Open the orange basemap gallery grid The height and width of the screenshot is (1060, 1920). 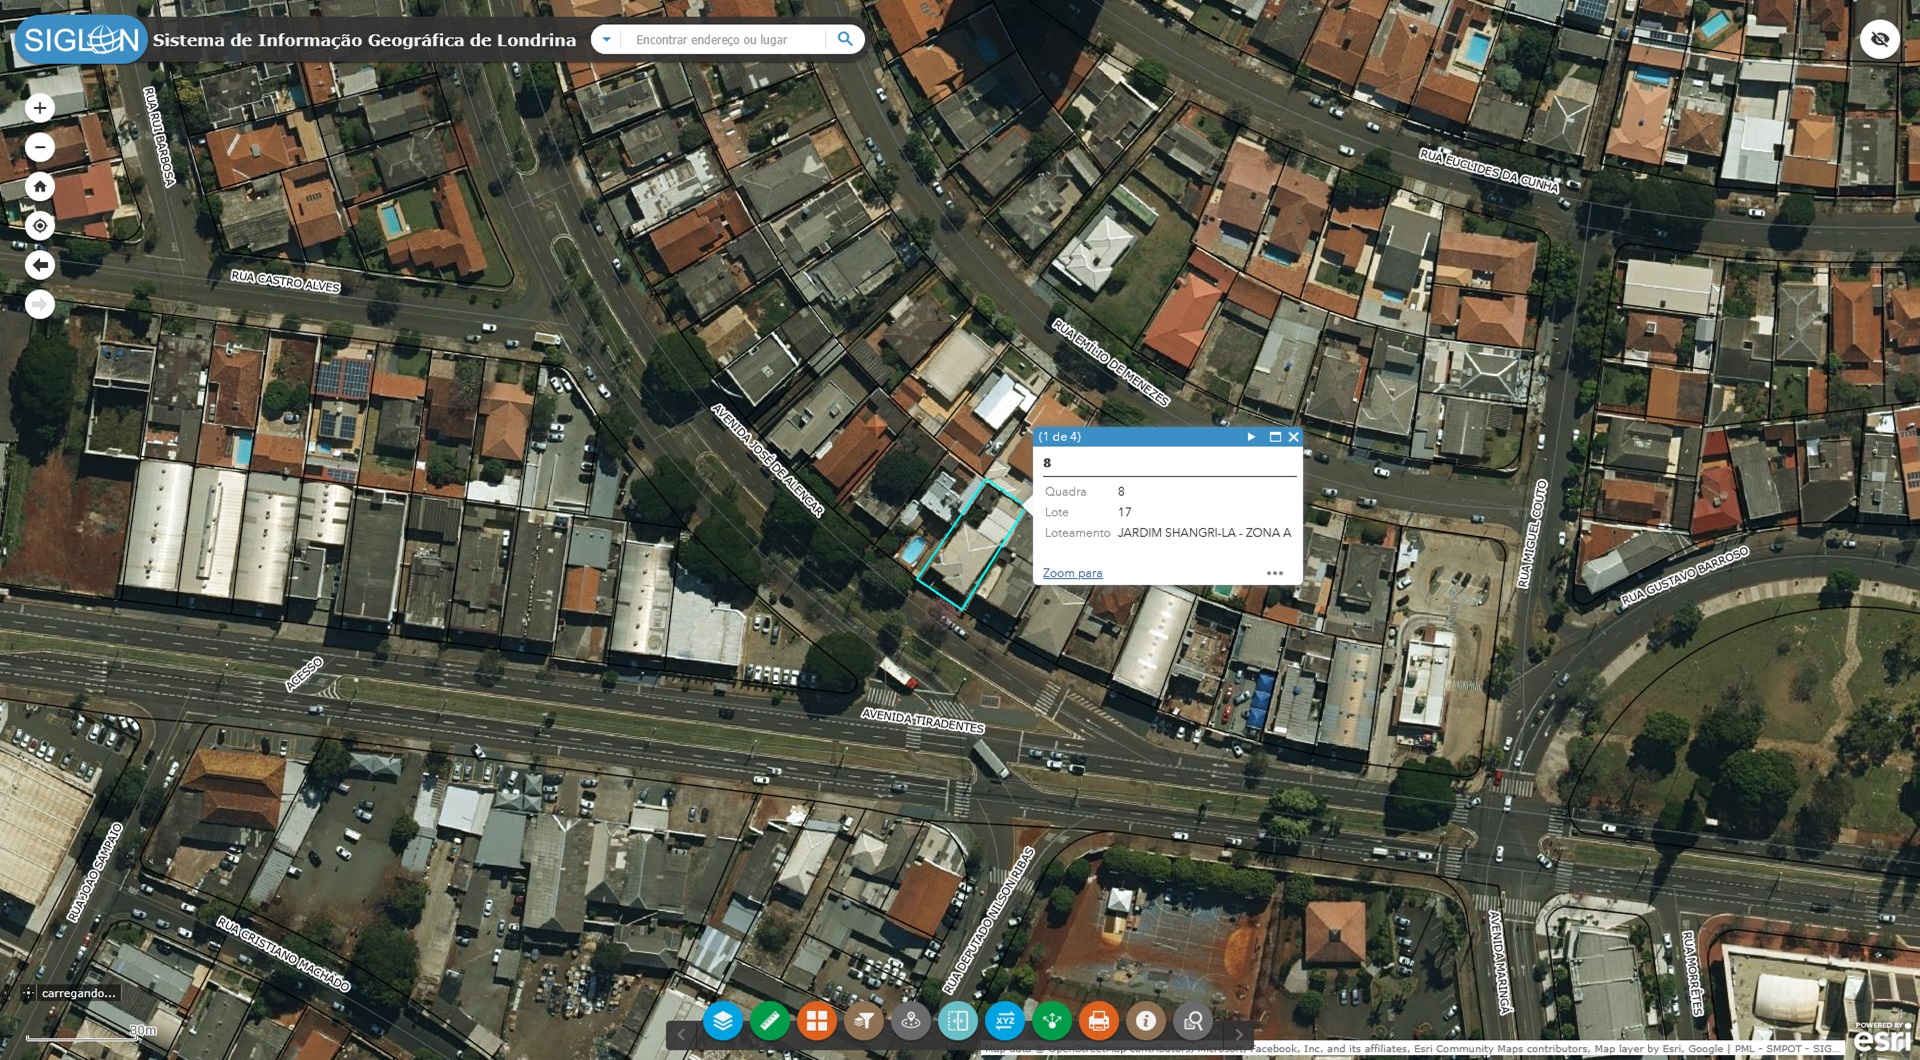coord(817,1021)
